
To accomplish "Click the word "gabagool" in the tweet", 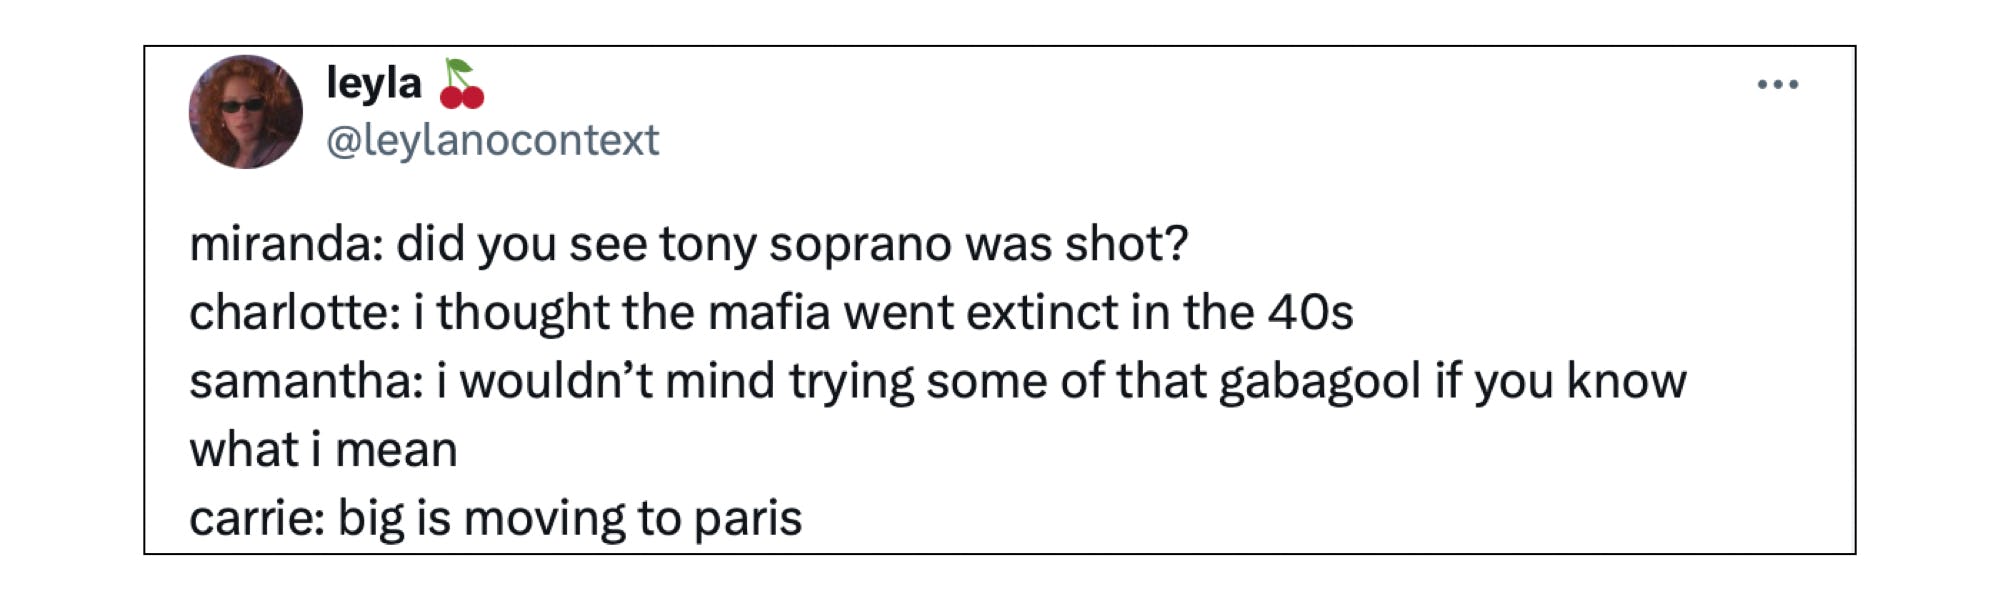I will point(1320,381).
